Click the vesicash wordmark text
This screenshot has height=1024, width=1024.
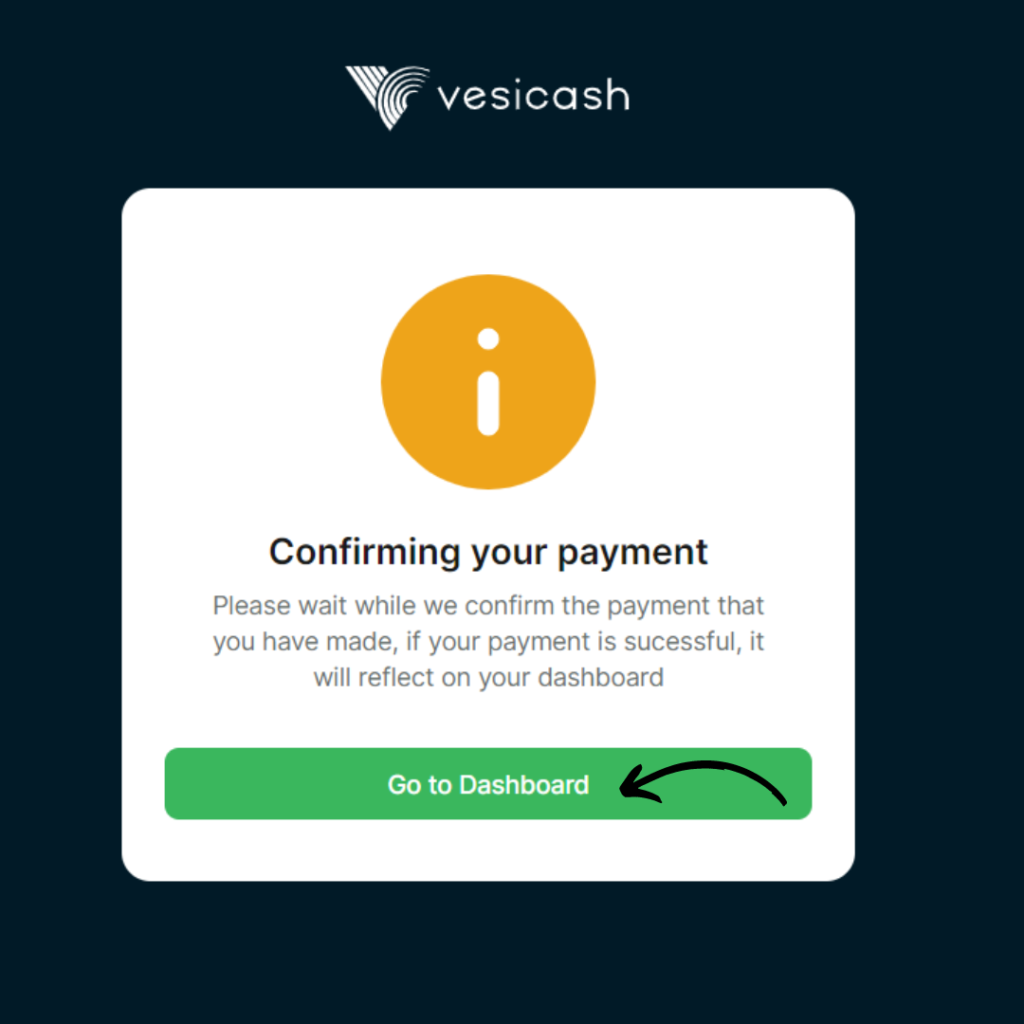pyautogui.click(x=534, y=95)
